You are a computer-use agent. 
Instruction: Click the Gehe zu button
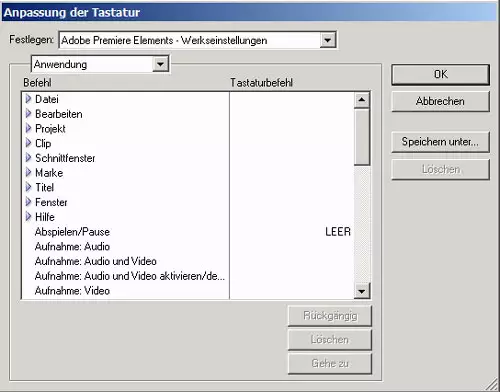pos(330,363)
